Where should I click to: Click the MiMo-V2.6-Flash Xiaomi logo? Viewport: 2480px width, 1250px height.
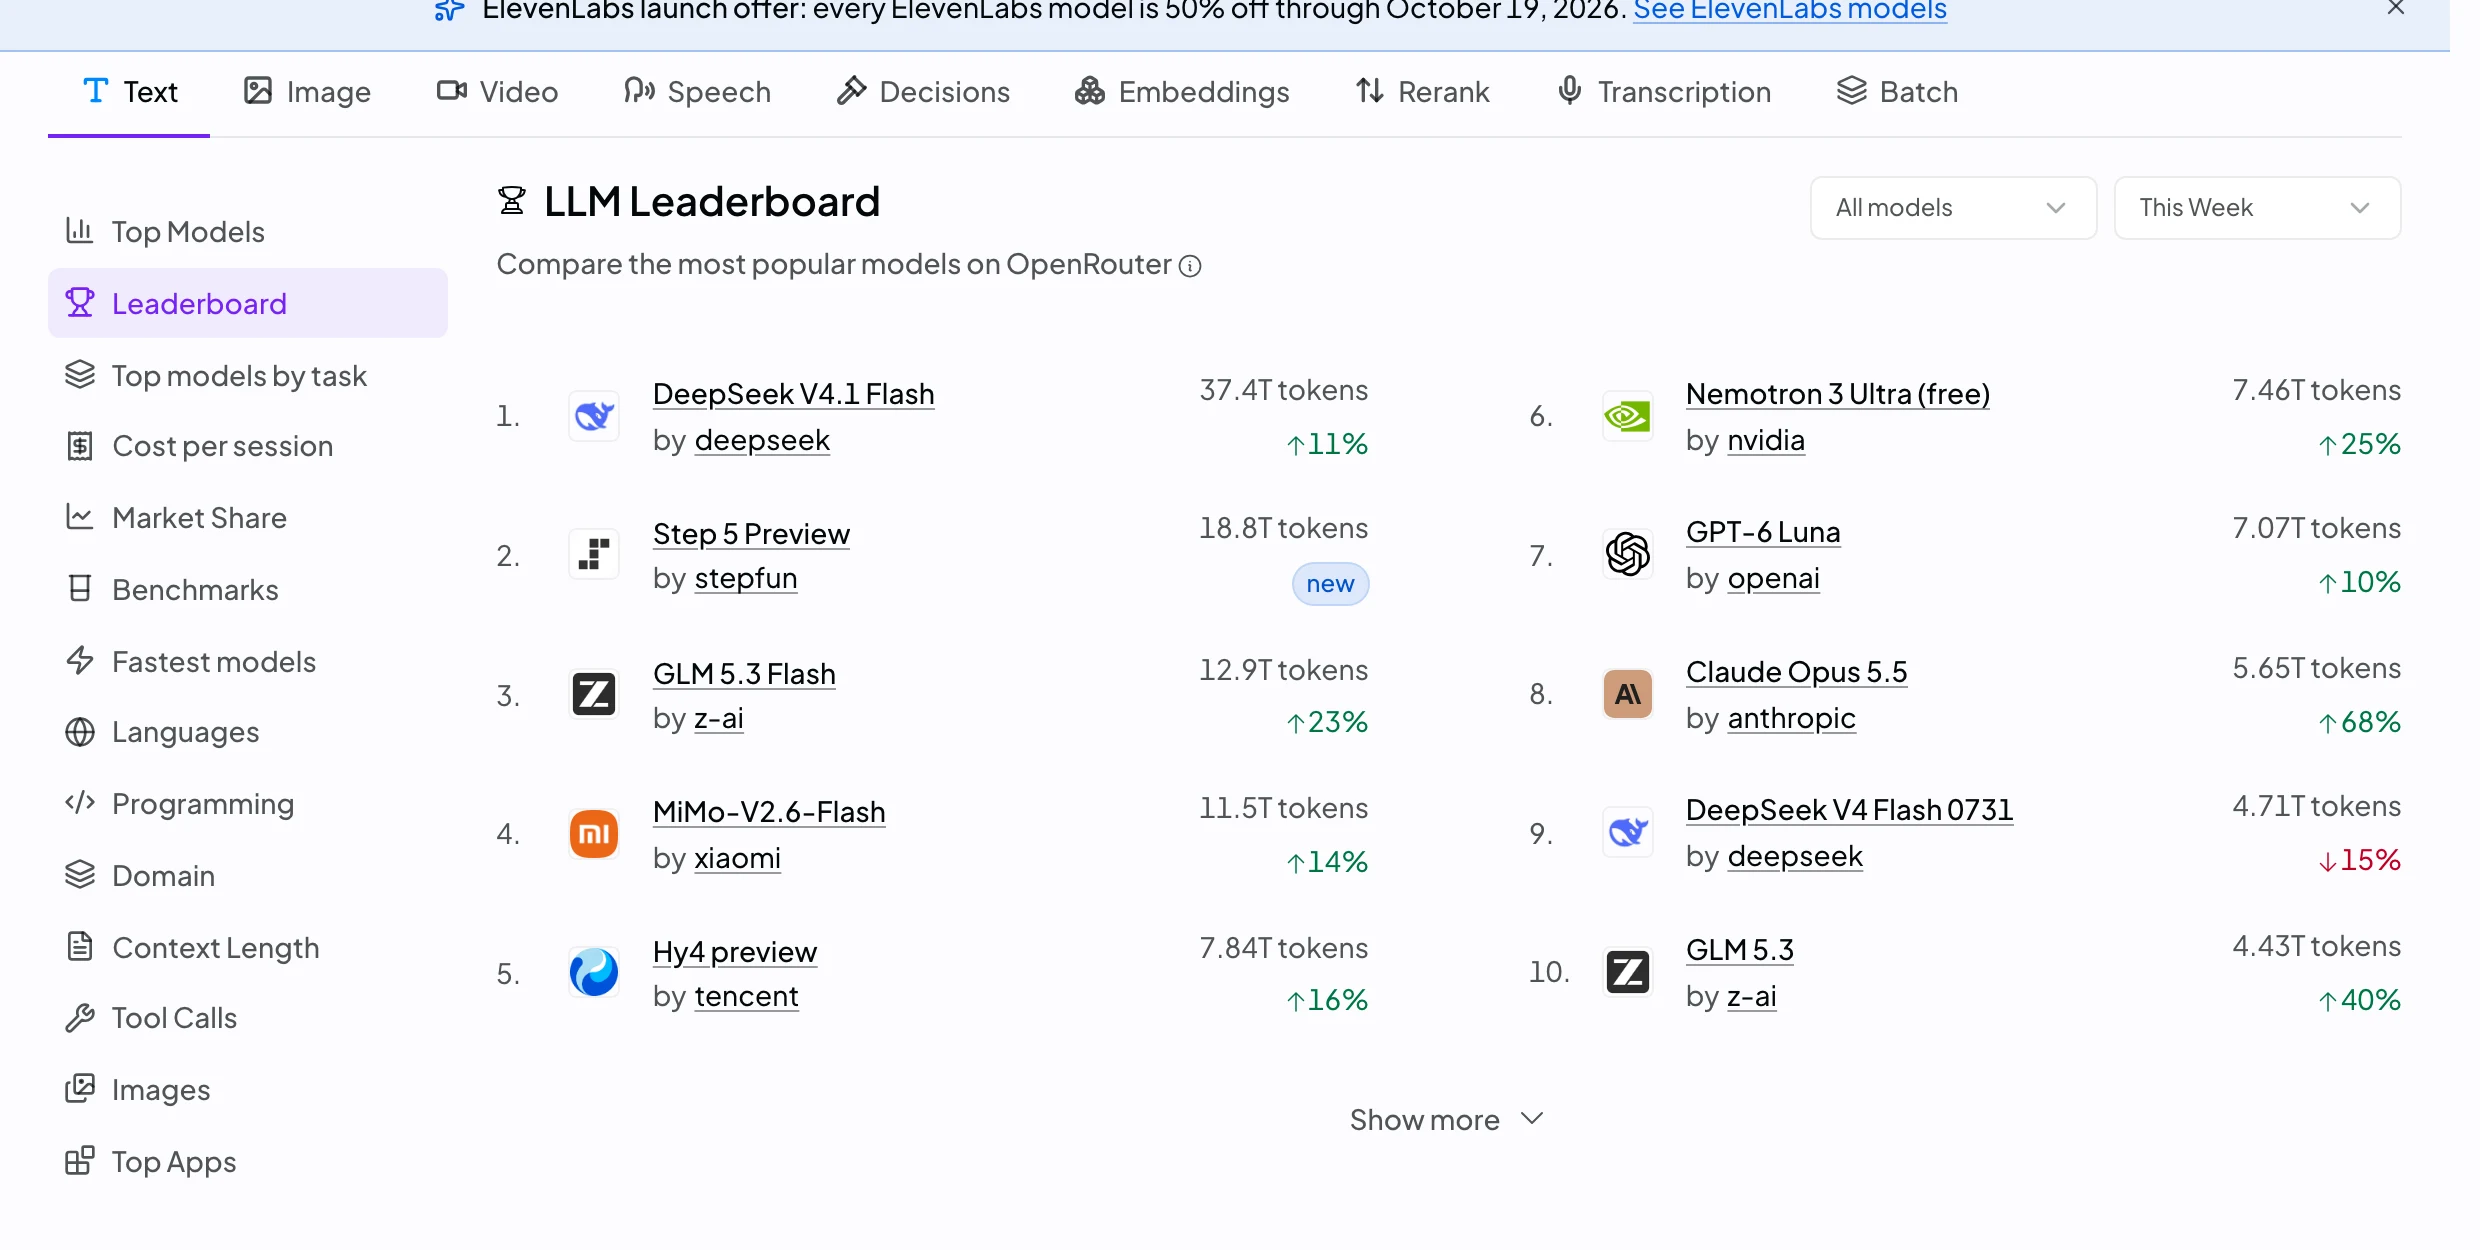[594, 834]
